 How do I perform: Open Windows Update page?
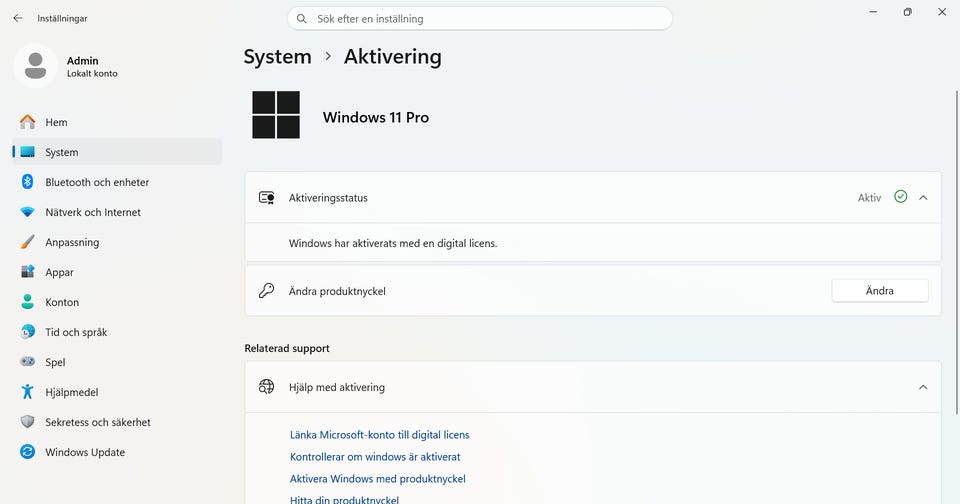(x=117, y=452)
